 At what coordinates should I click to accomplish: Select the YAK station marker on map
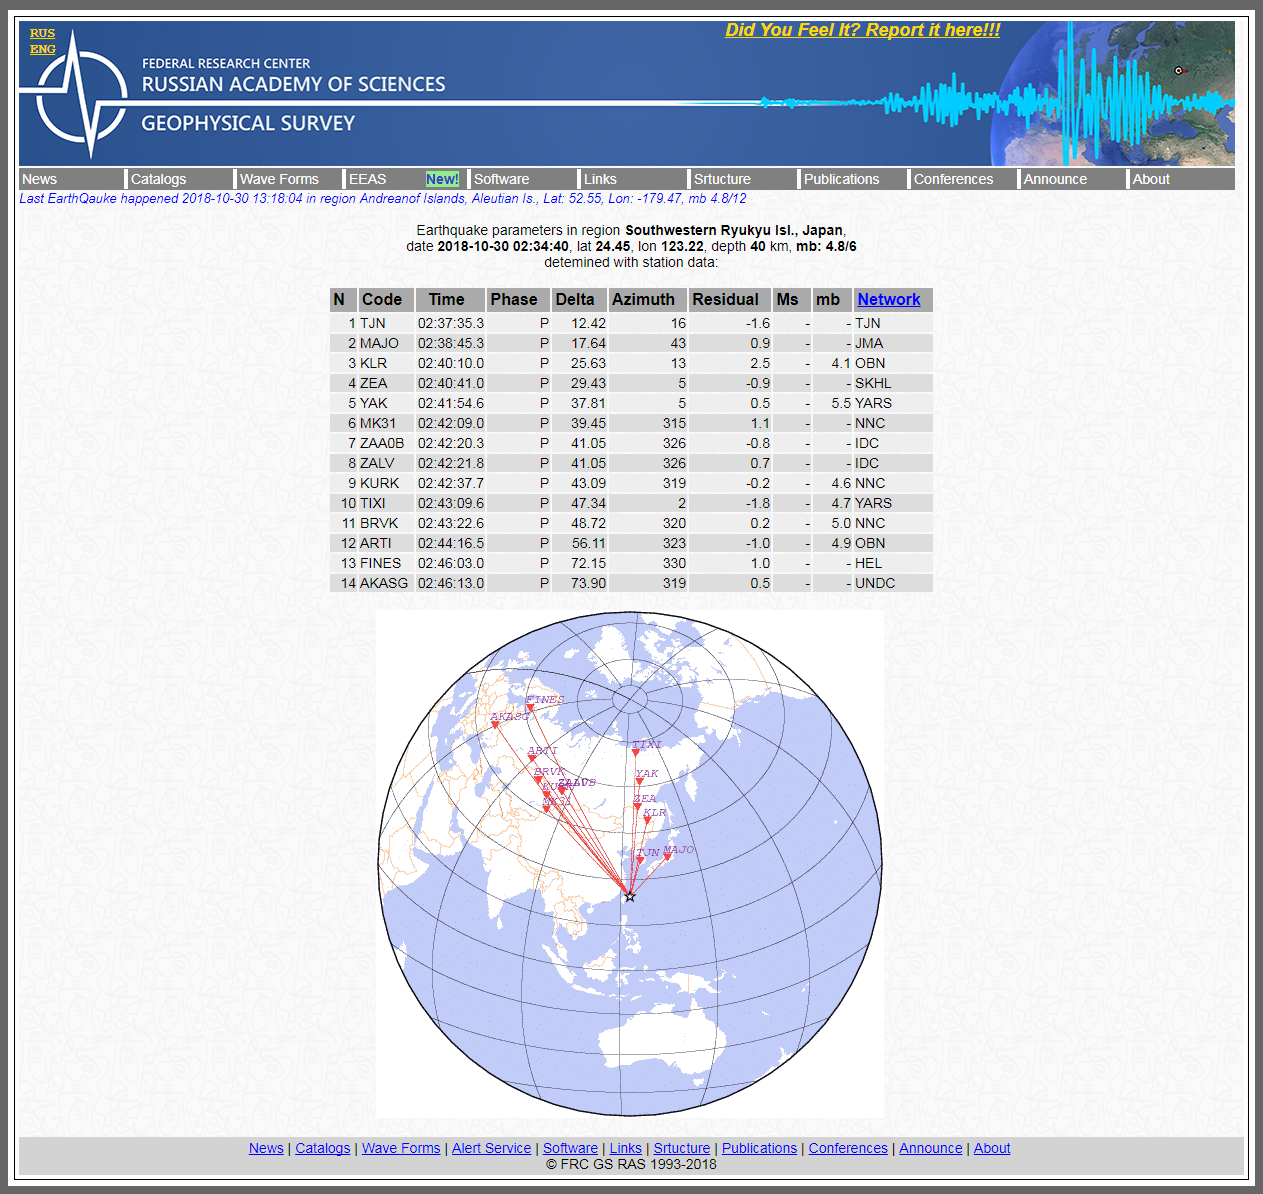click(639, 781)
